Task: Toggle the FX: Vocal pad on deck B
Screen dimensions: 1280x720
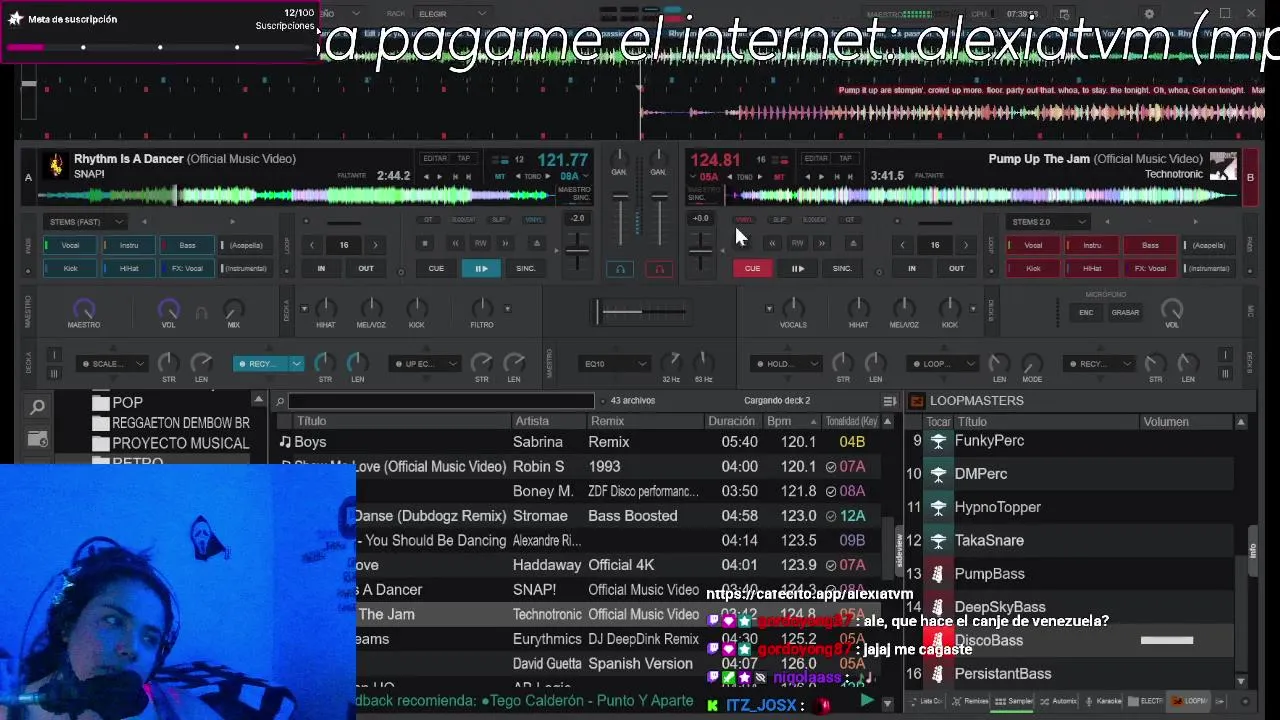Action: [x=1150, y=268]
